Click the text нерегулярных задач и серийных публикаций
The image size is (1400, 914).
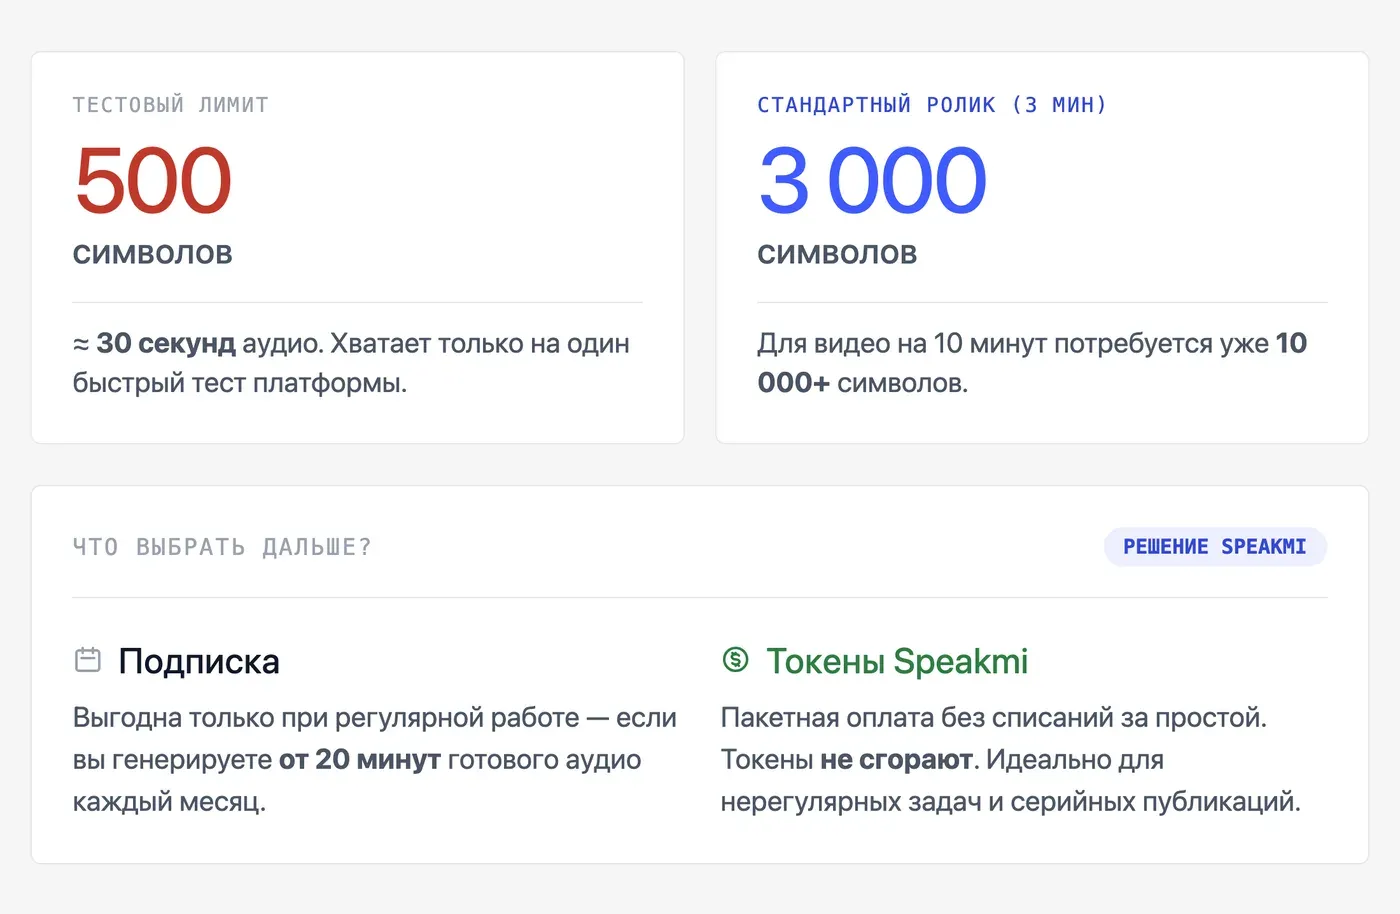[x=1011, y=801]
